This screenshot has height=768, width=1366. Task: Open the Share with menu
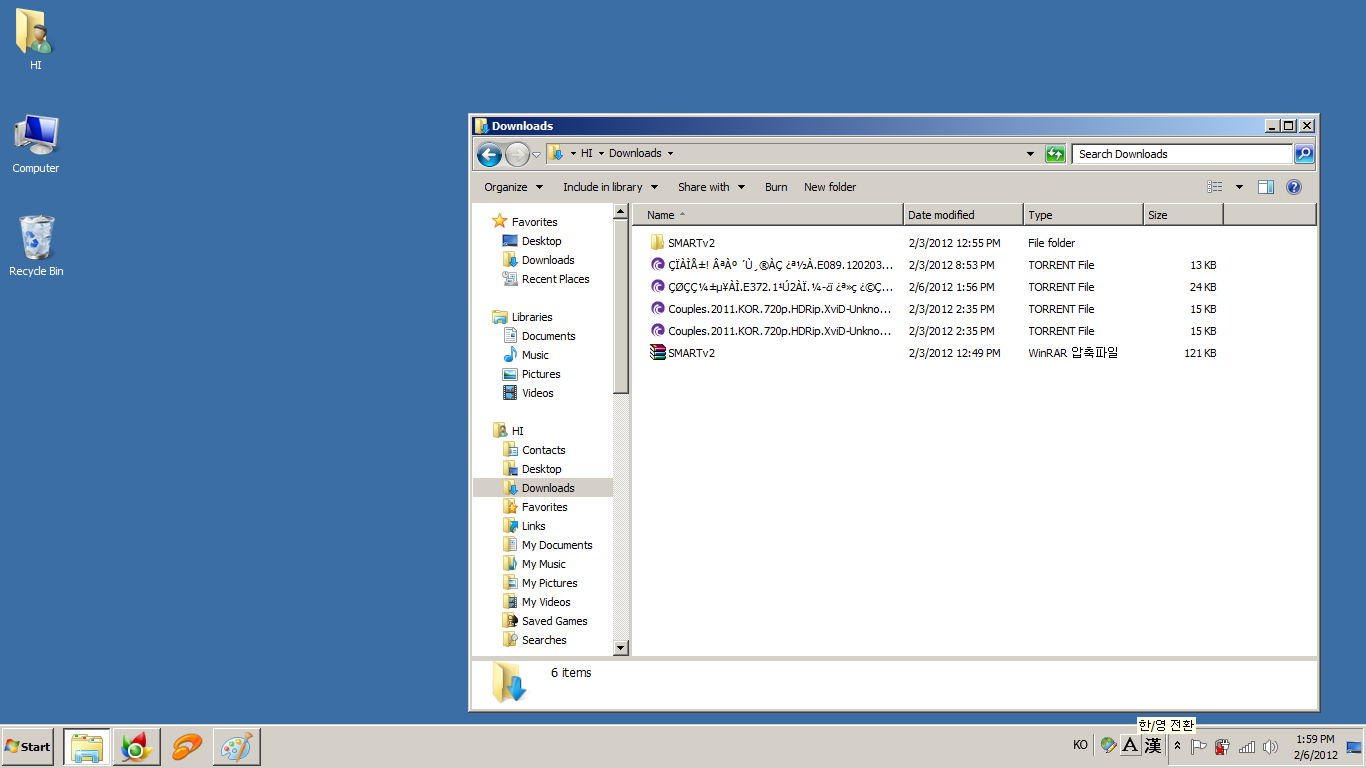[711, 187]
